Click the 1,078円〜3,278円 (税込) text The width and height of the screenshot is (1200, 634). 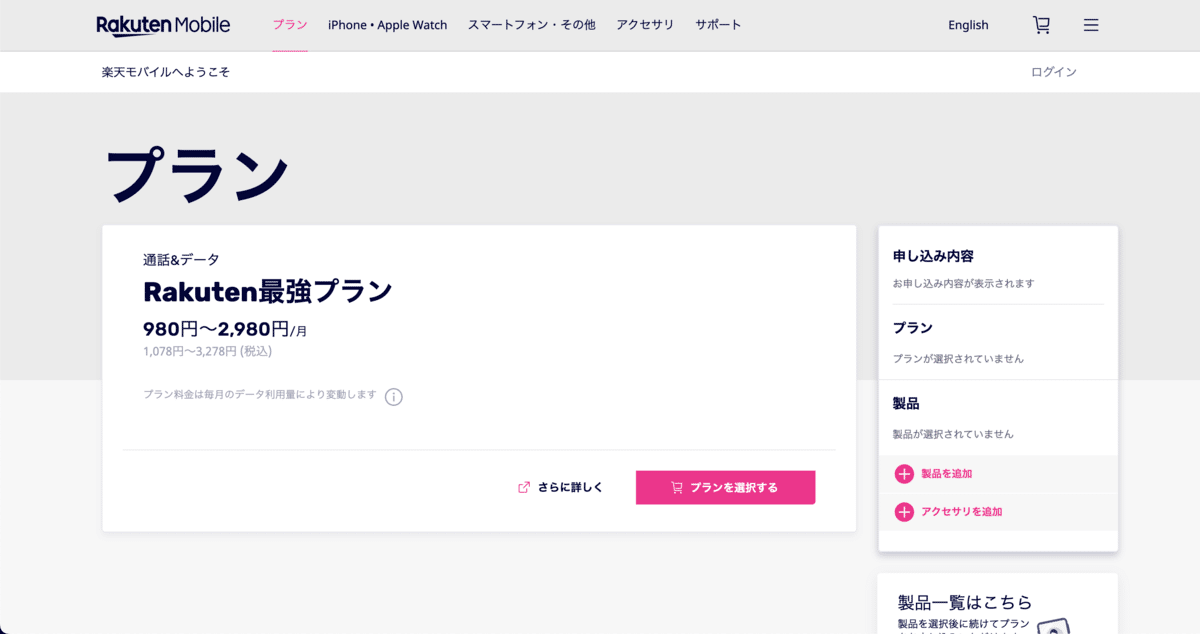click(207, 351)
